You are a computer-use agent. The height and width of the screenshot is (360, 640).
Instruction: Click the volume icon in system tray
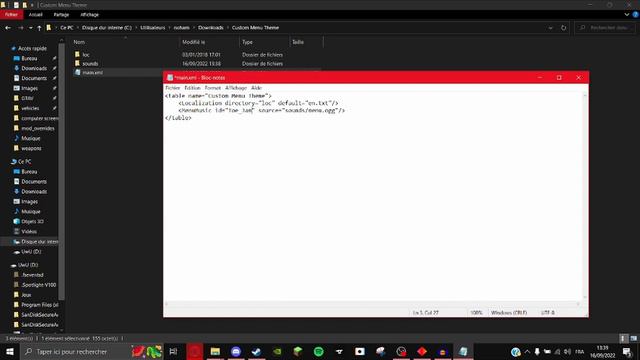[x=567, y=351]
